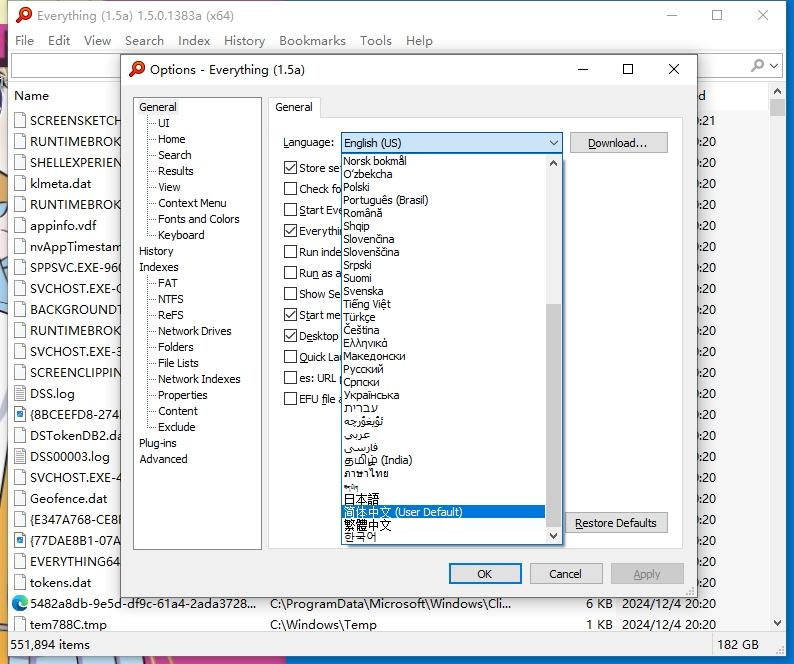Click the file icon beside tokens.dat

click(20, 582)
